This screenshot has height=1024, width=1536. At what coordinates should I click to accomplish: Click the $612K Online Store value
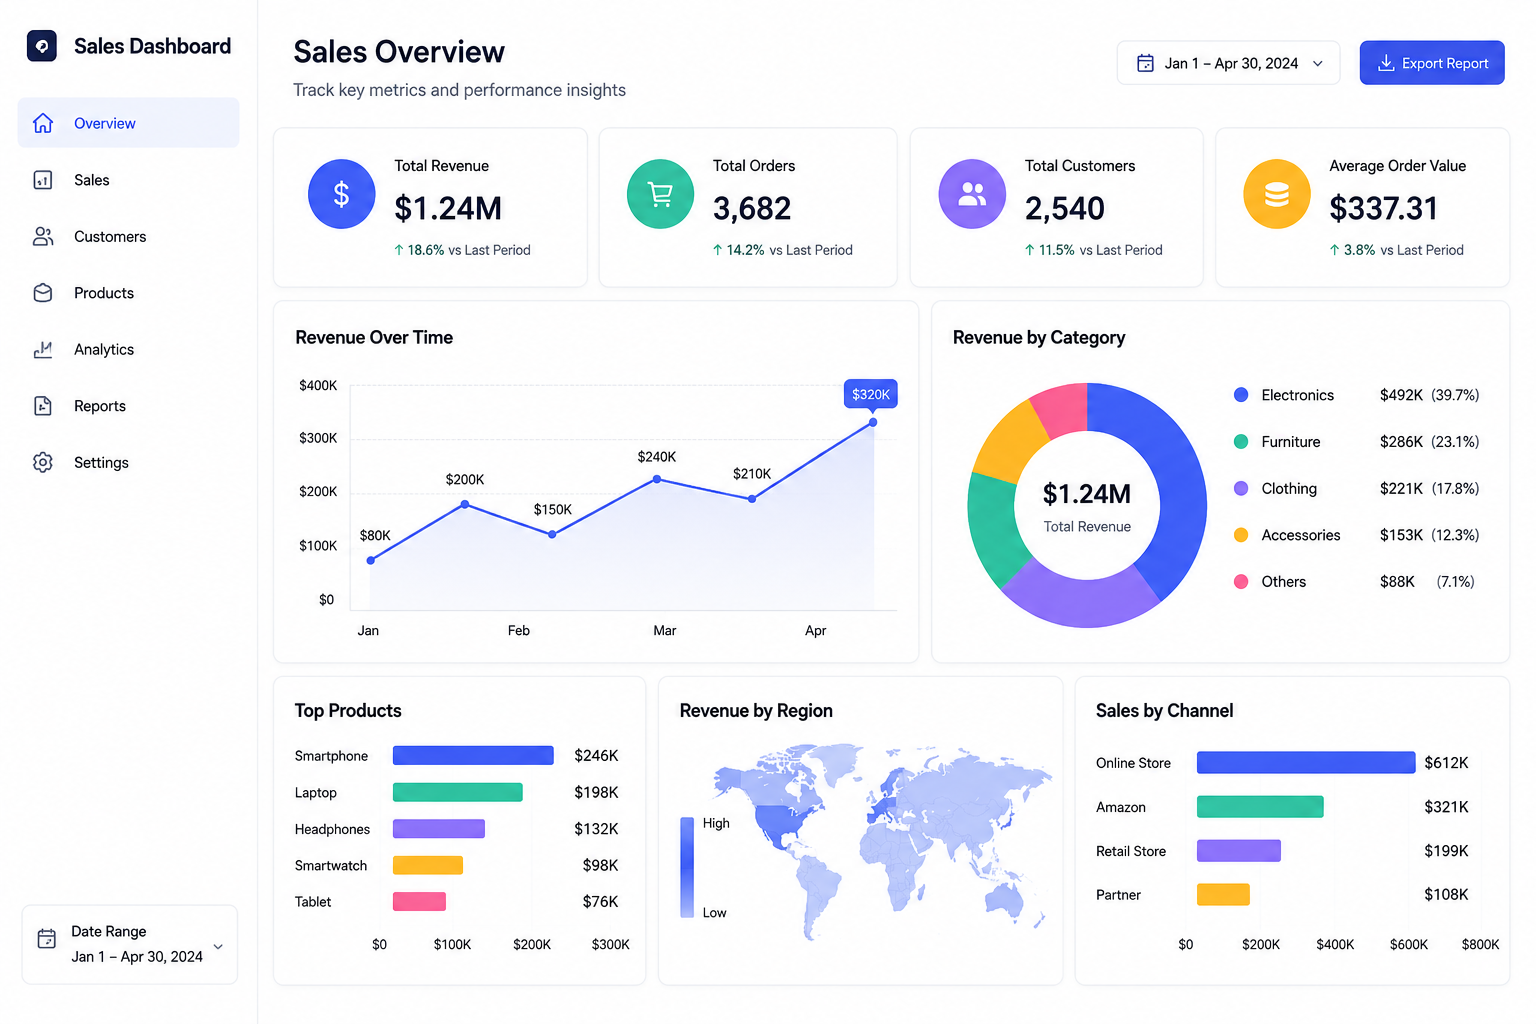(x=1446, y=762)
